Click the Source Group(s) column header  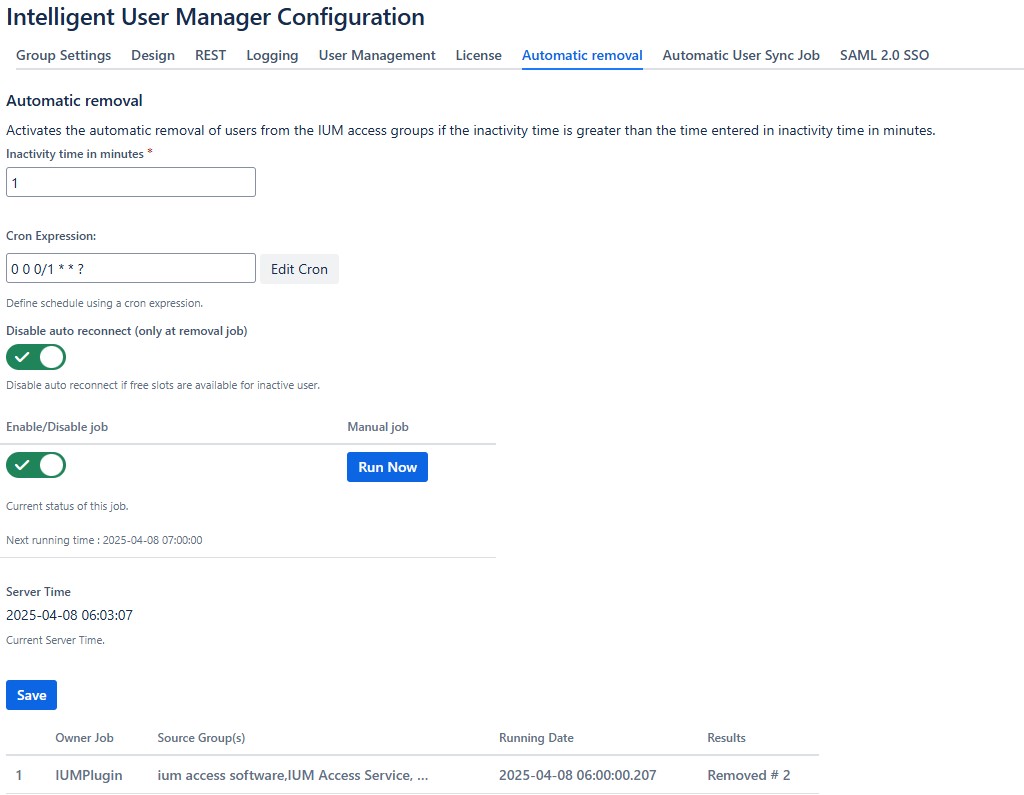(201, 738)
